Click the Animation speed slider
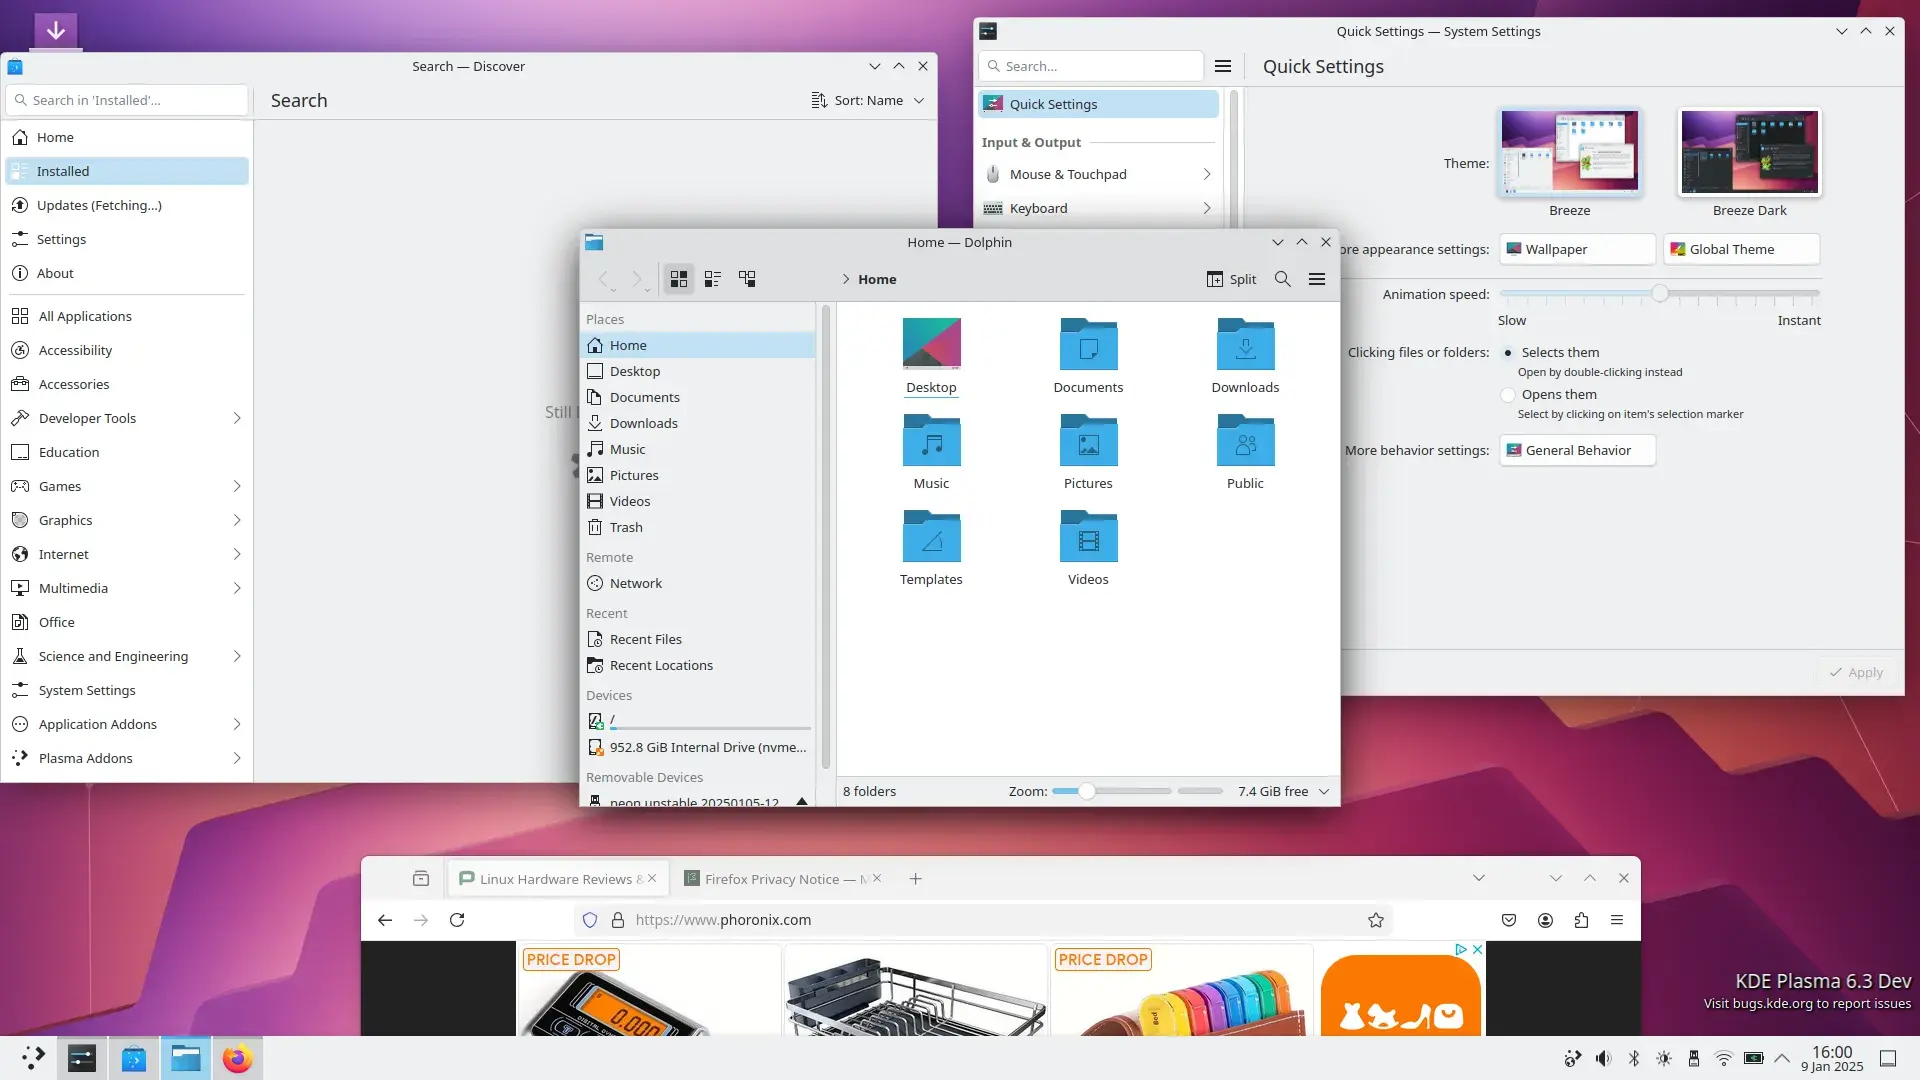 pyautogui.click(x=1659, y=293)
